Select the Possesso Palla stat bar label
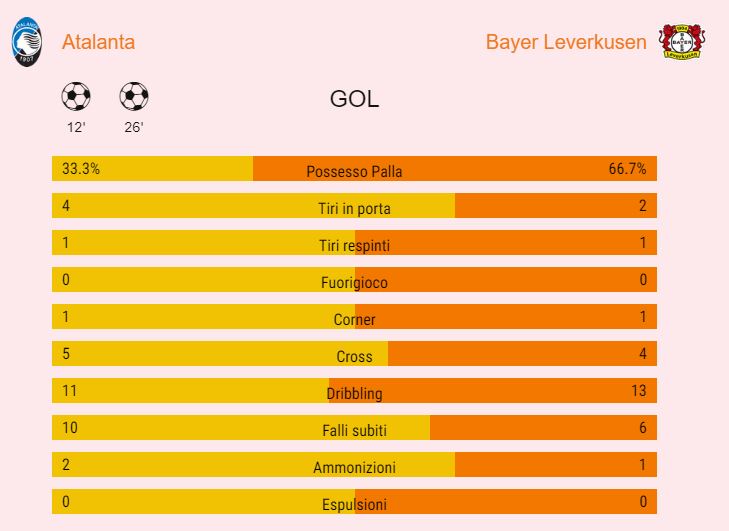729x531 pixels. click(354, 171)
